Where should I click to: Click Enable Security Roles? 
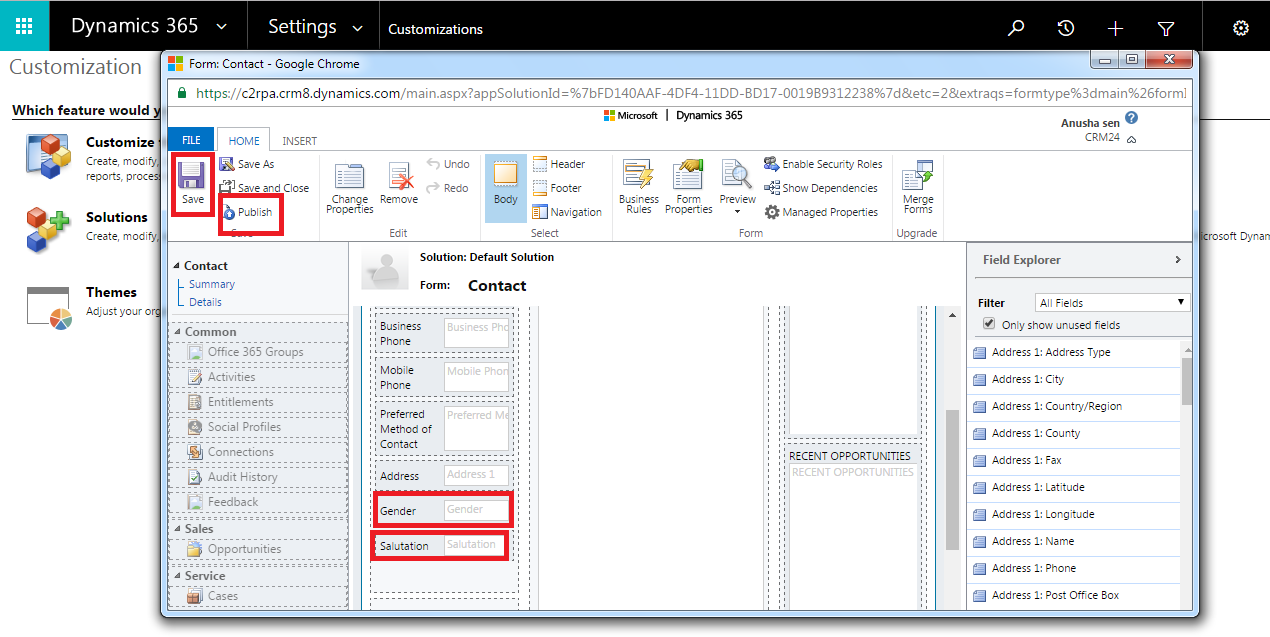823,164
